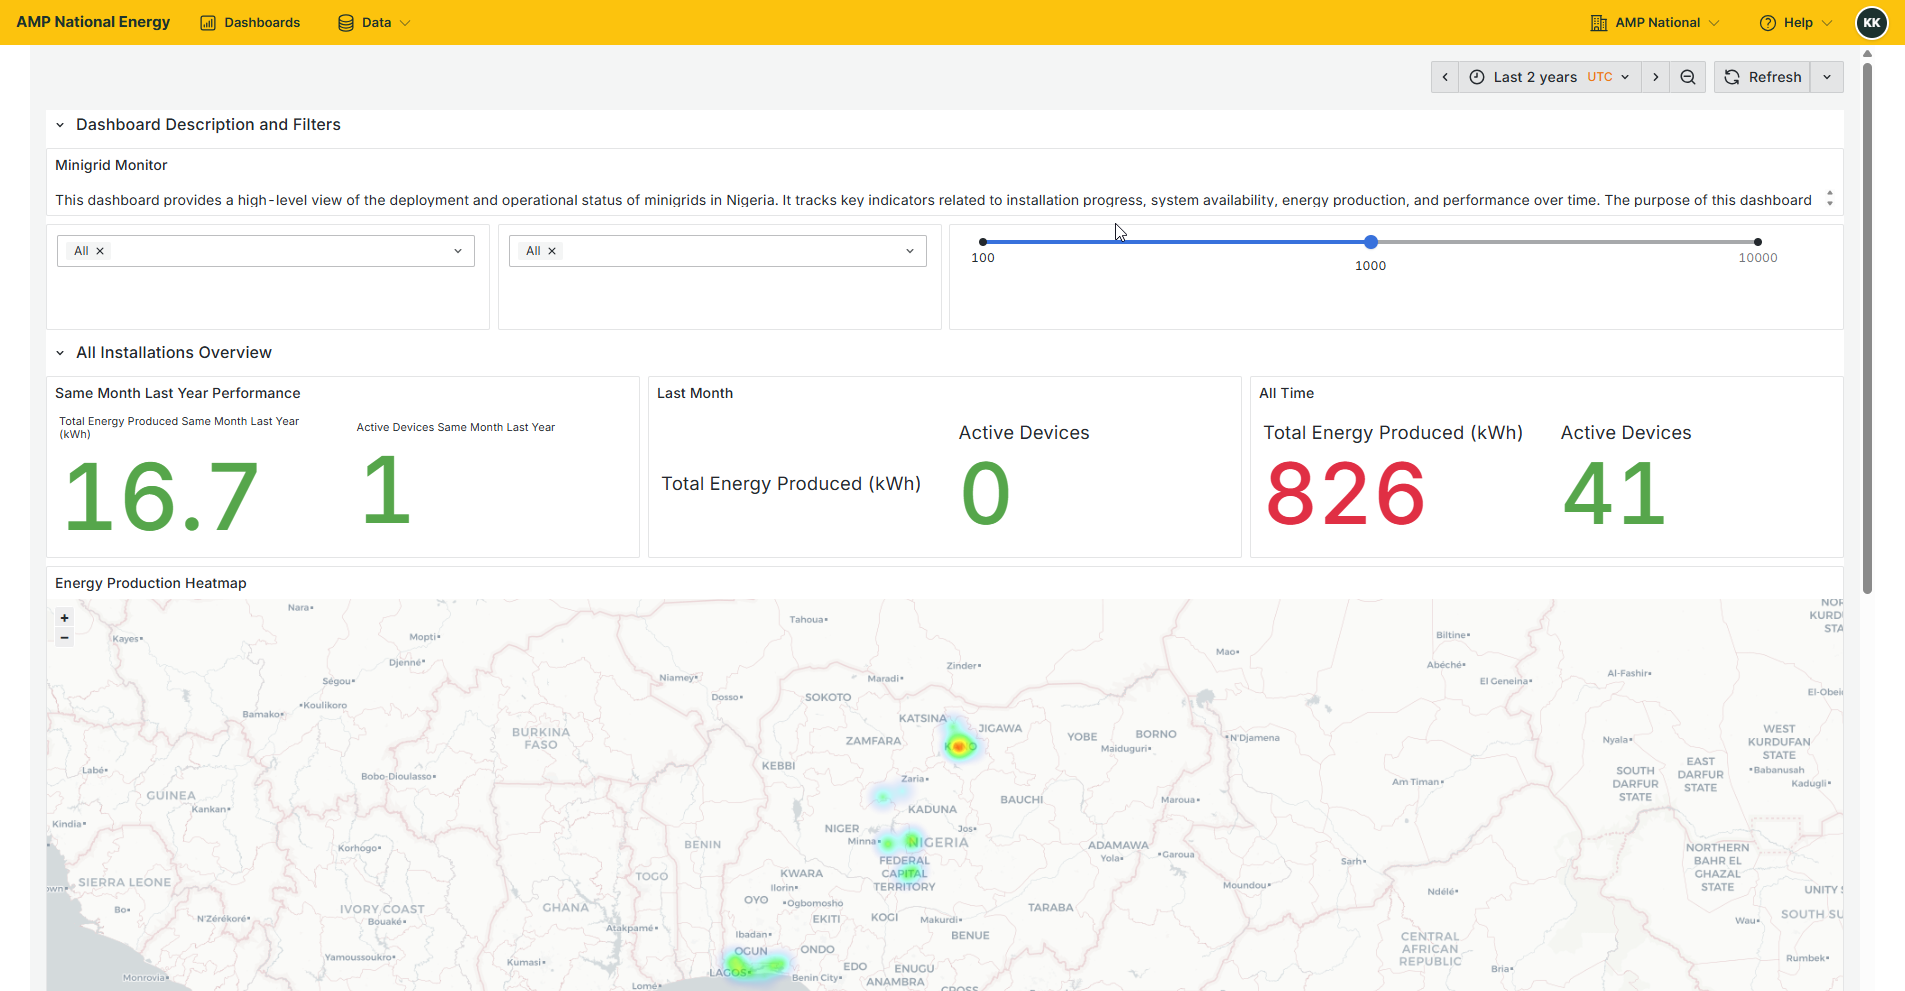This screenshot has width=1905, height=991.
Task: Open the Data dropdown menu
Action: 374,22
